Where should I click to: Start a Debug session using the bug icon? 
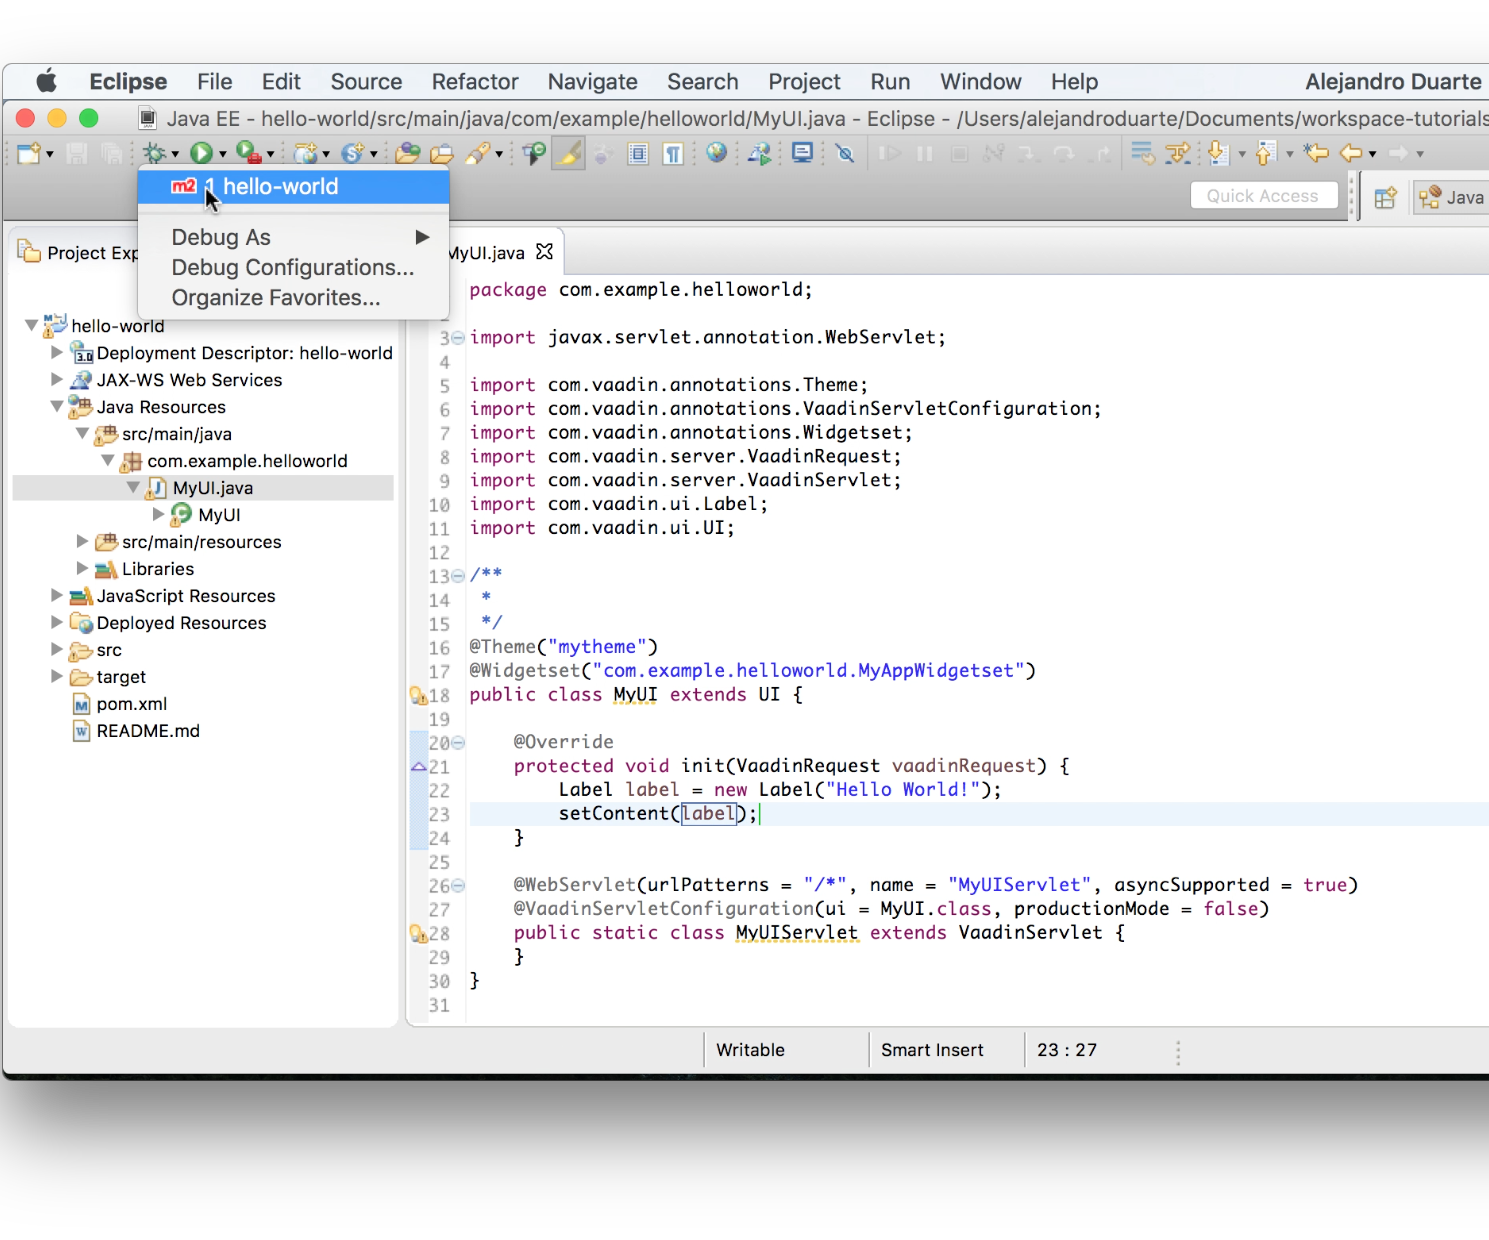155,153
